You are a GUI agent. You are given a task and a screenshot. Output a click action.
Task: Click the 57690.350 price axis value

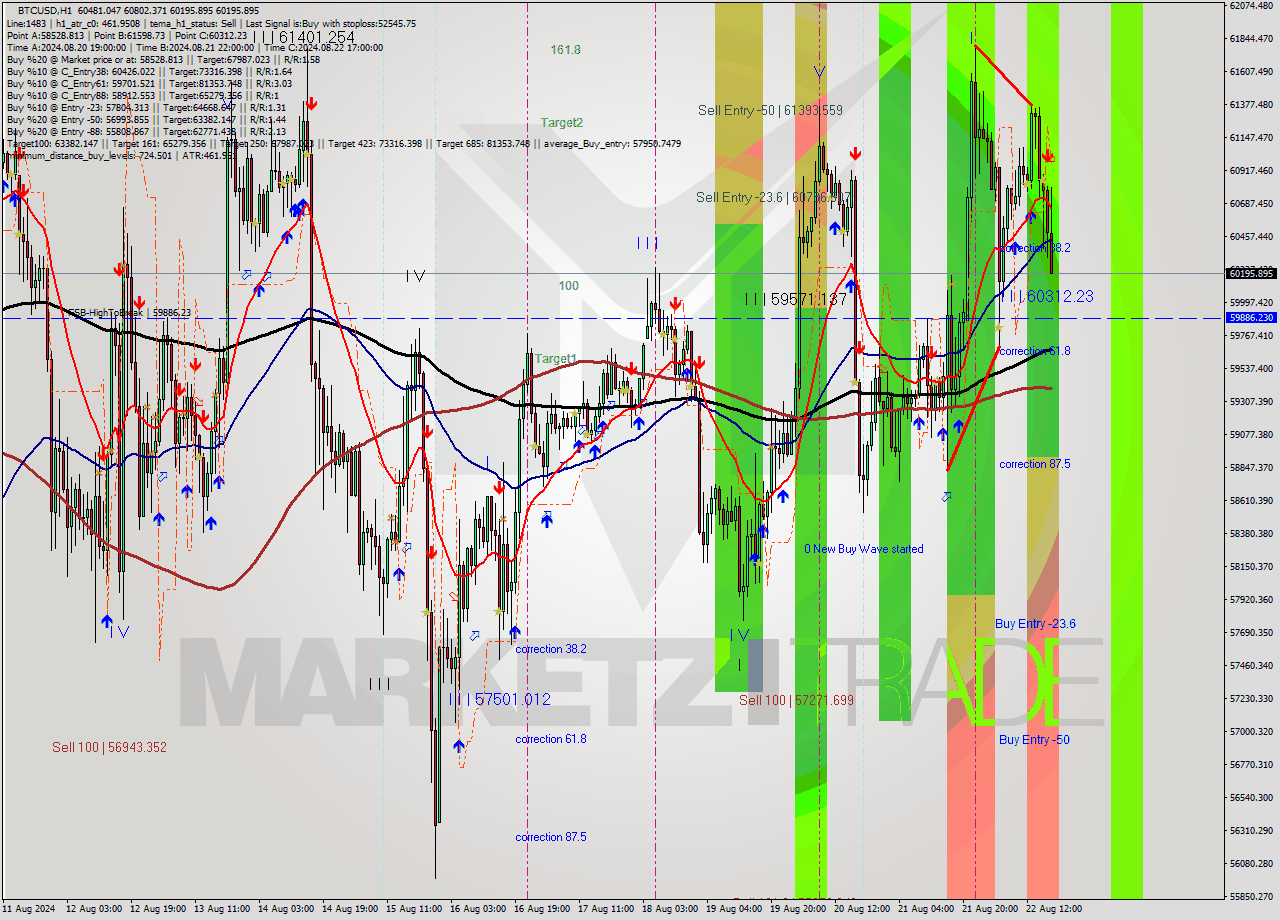[x=1251, y=633]
